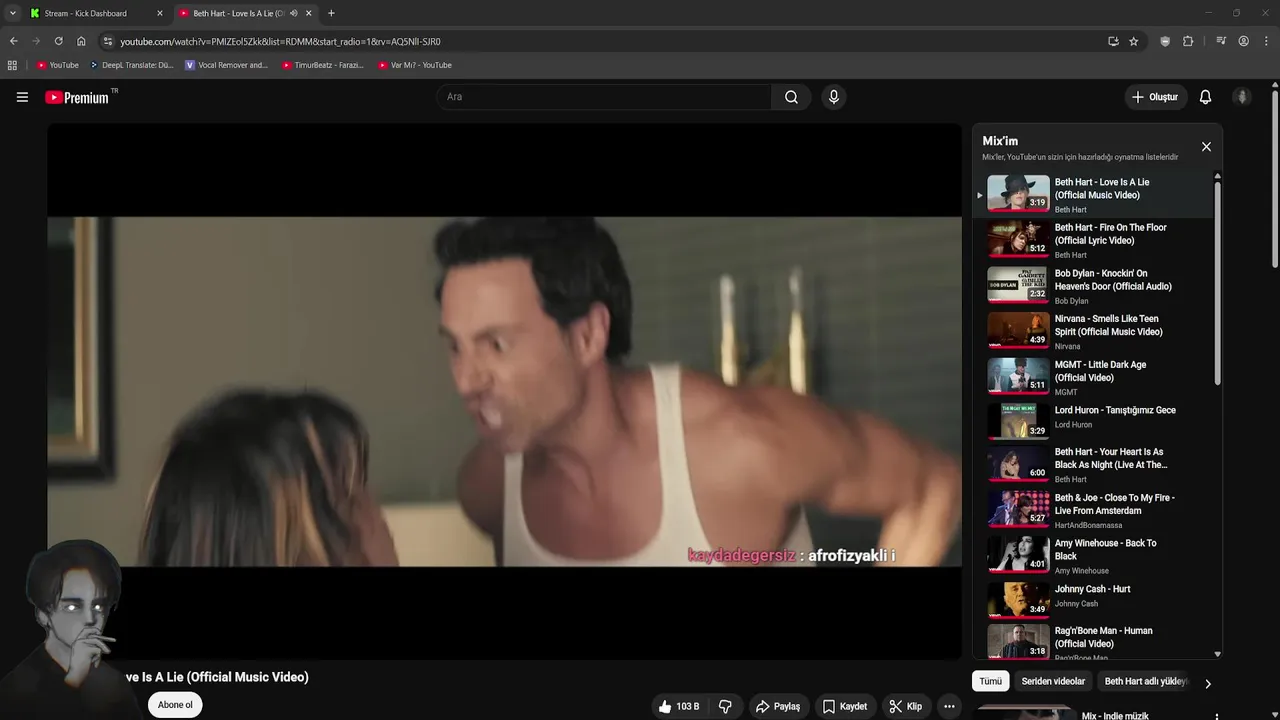Screen dimensions: 1280x720
Task: Open TimurBeatz bookmark
Action: pos(323,65)
